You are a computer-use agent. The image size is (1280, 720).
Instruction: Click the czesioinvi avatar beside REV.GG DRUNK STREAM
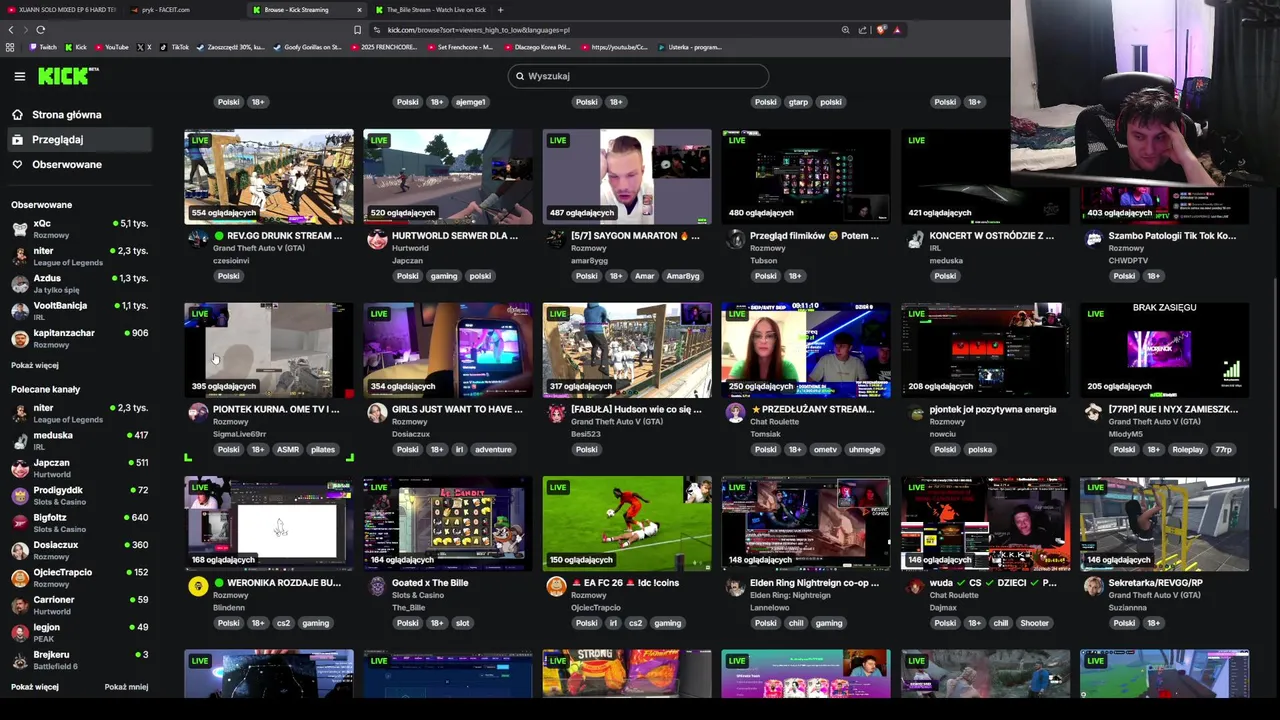(x=198, y=238)
